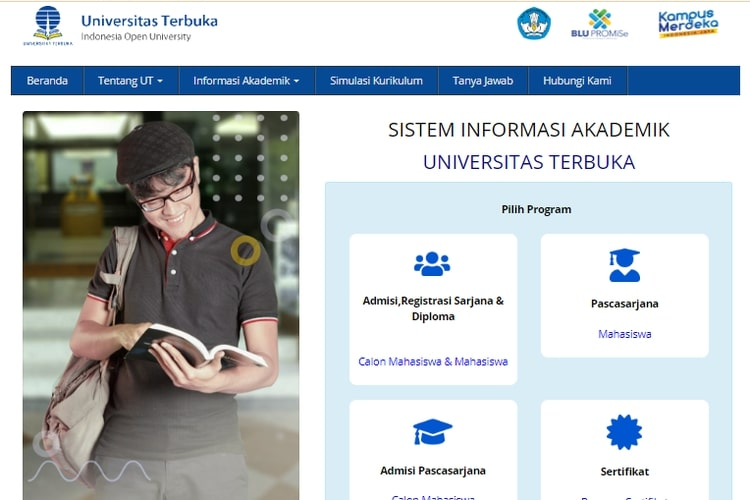Click the Mahasiswa link under Pascasarjana
The width and height of the screenshot is (750, 500).
624,334
